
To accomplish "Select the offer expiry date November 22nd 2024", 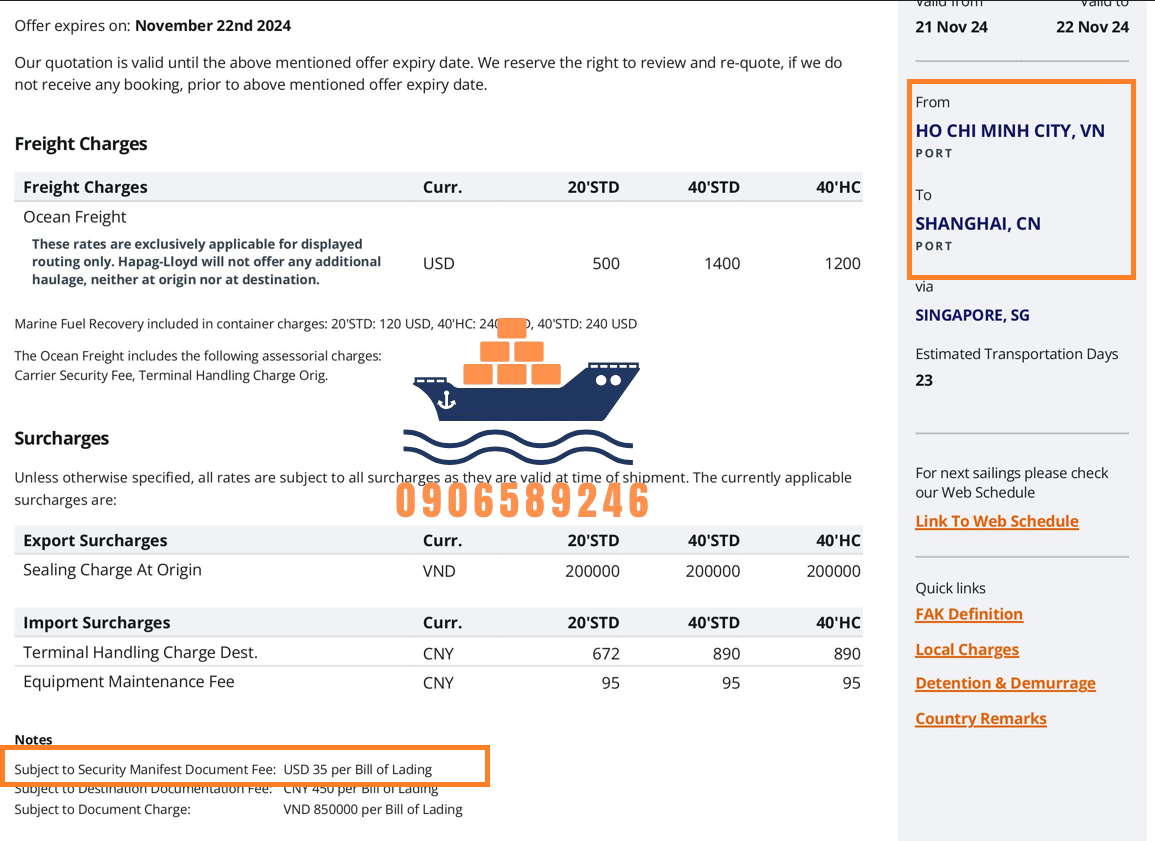I will click(x=213, y=26).
